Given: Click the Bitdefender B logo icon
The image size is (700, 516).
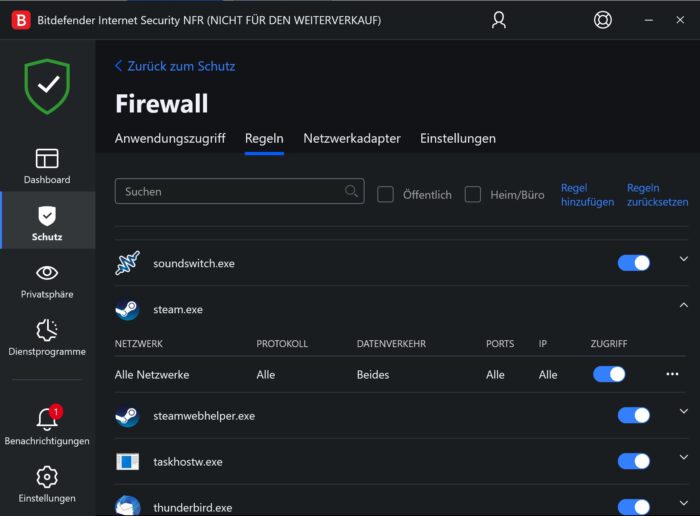Looking at the screenshot, I should click(21, 20).
